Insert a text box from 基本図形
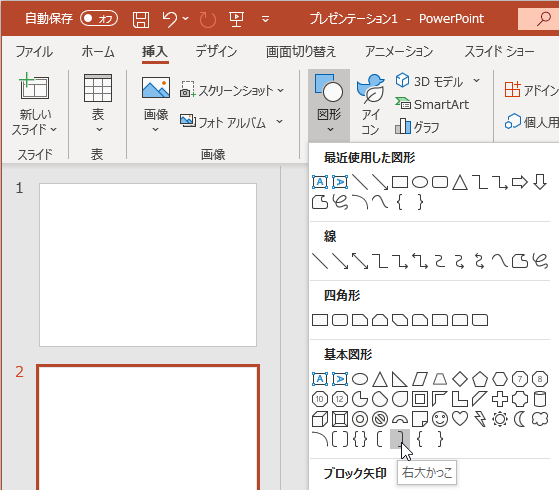The height and width of the screenshot is (490, 559). pos(320,379)
